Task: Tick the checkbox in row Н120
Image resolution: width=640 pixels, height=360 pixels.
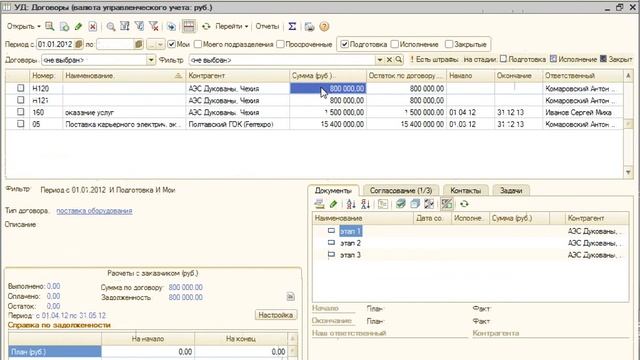Action: coord(21,88)
